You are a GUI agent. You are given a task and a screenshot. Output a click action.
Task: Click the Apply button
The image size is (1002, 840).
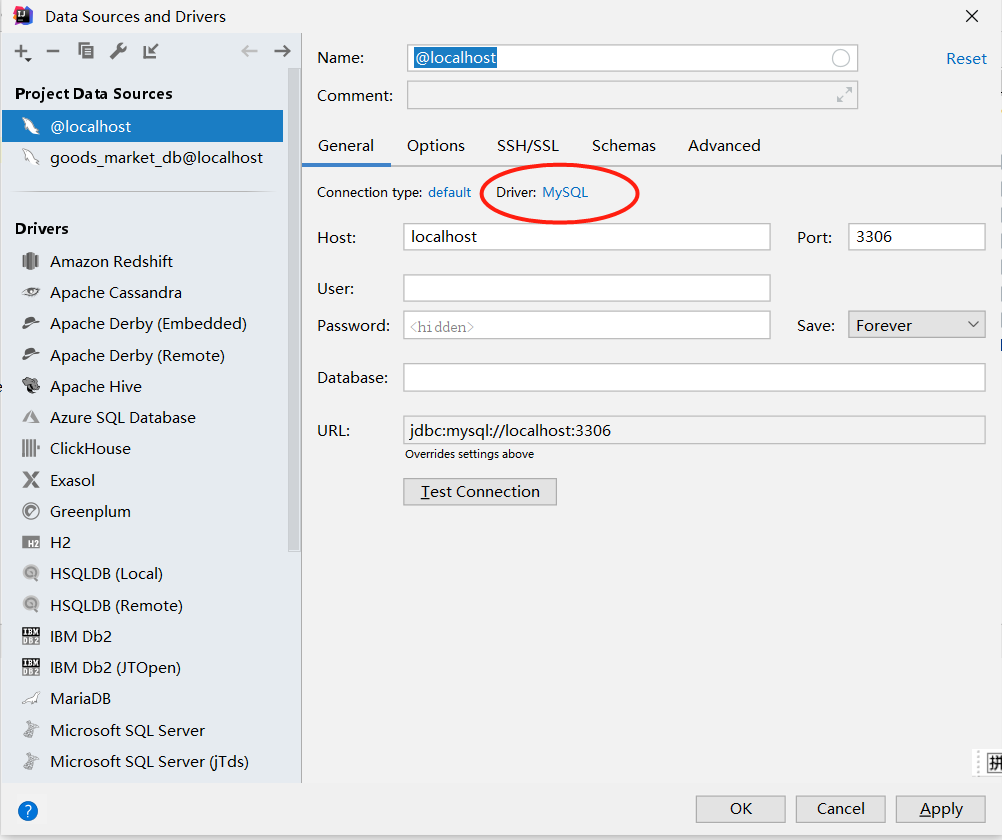pos(941,809)
